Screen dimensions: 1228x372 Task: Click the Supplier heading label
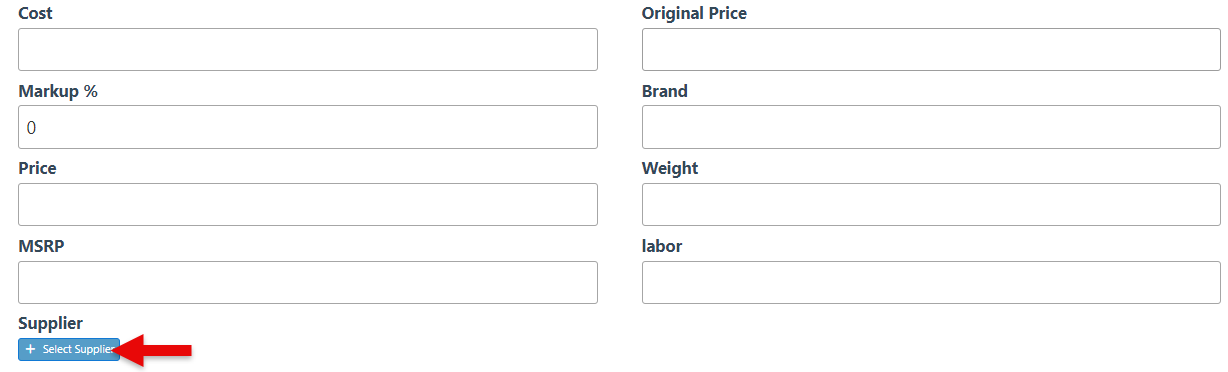point(50,323)
